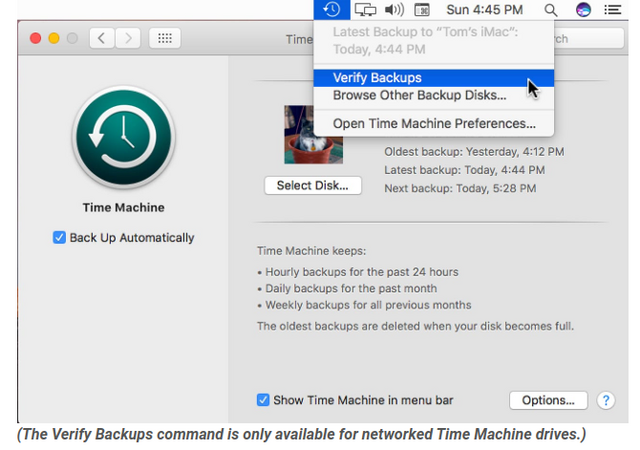Click the 'Oldest backup: Yesterday, 4:12 PM' text
The image size is (640, 450).
[474, 152]
